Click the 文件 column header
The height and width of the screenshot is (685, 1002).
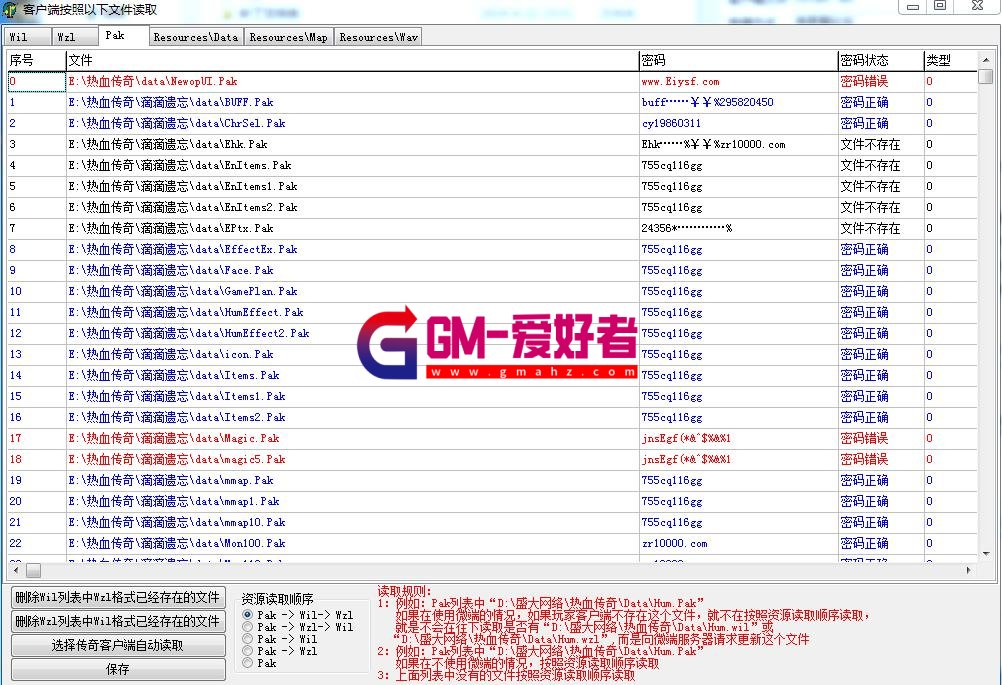(352, 60)
